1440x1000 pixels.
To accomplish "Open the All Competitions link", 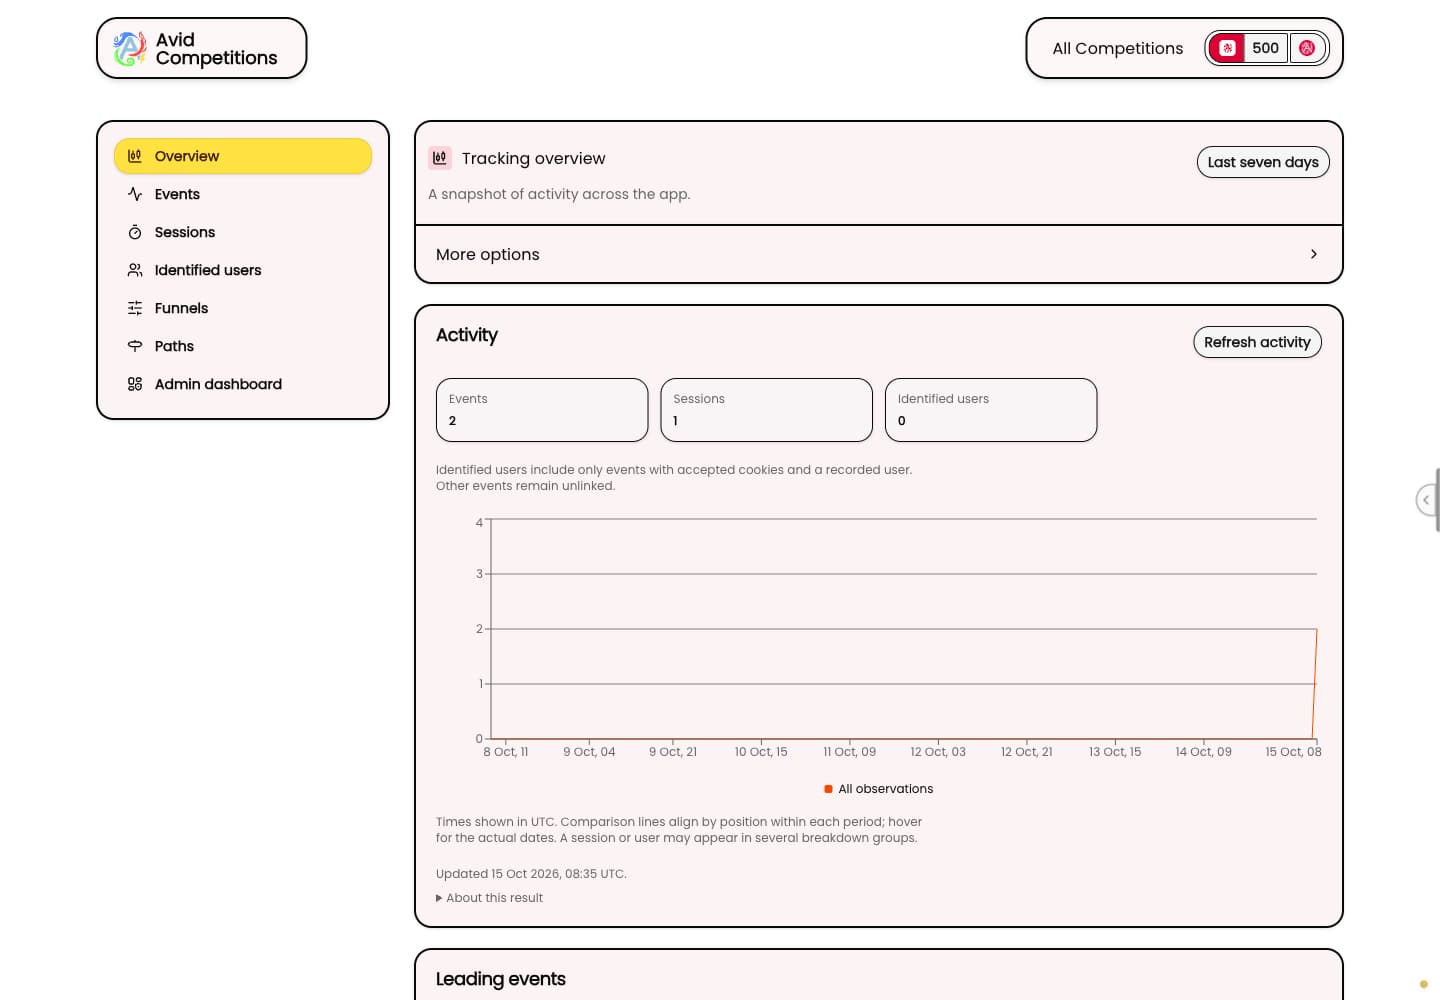I will [1117, 48].
